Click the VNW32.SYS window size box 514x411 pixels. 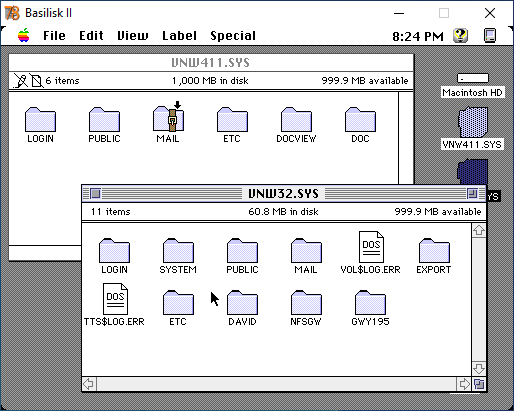pos(479,384)
